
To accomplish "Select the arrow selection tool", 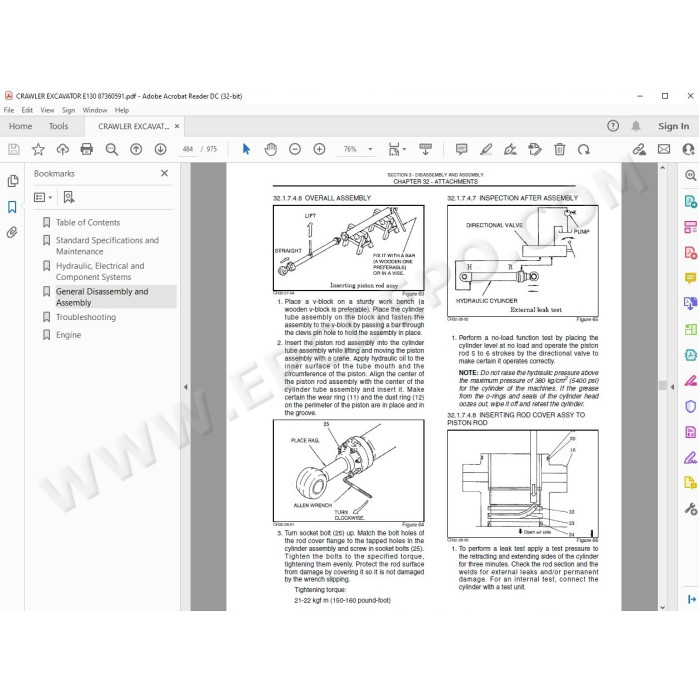I will coord(246,149).
